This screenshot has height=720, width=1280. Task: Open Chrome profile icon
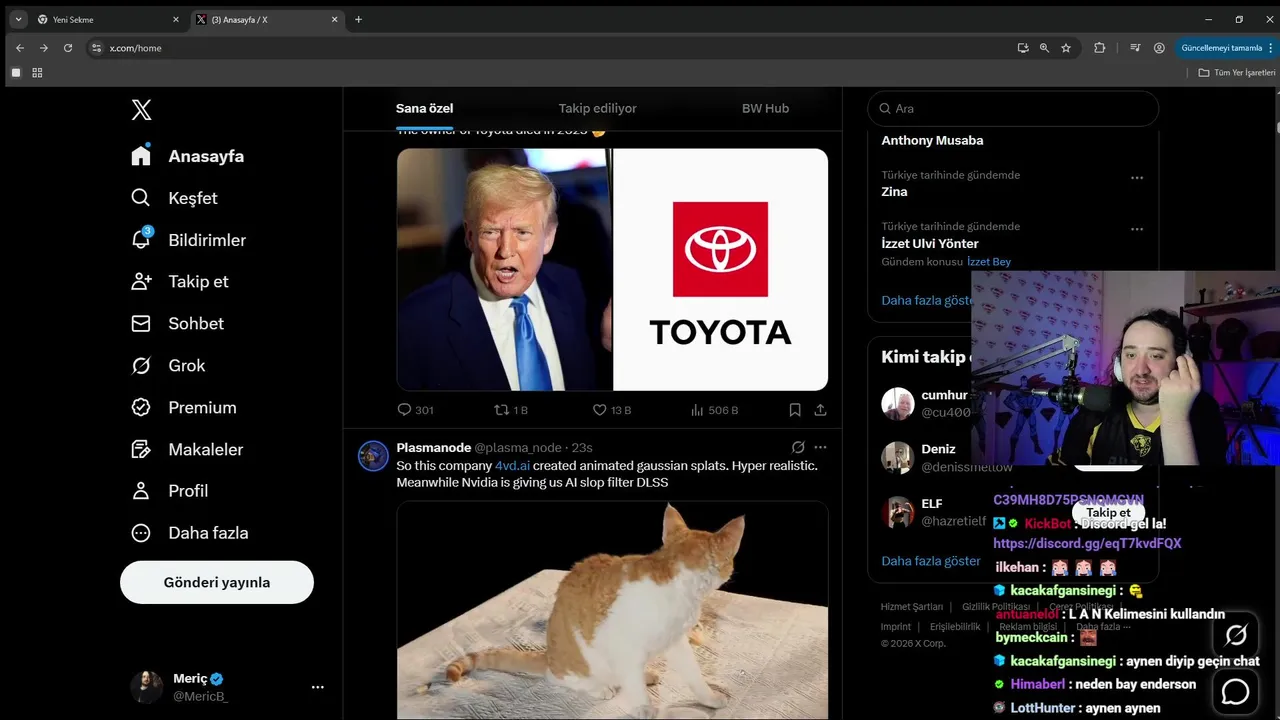pyautogui.click(x=1159, y=48)
